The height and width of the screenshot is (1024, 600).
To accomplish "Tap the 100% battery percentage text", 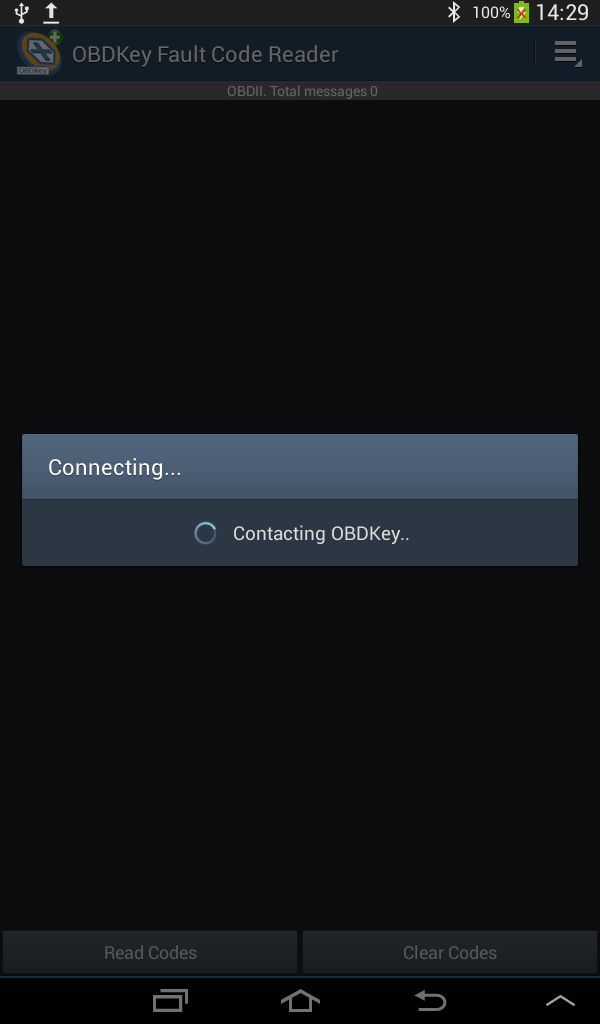I will 491,12.
